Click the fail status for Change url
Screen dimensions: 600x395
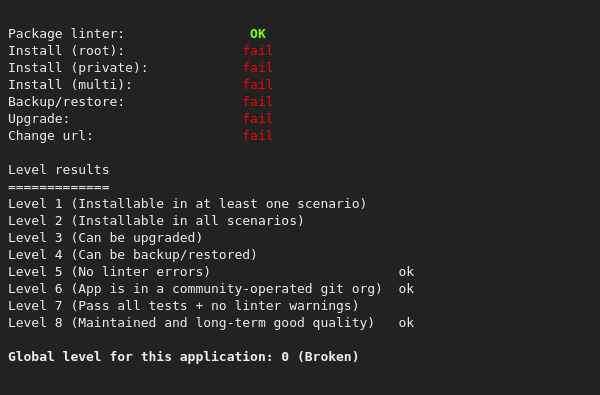click(x=258, y=135)
